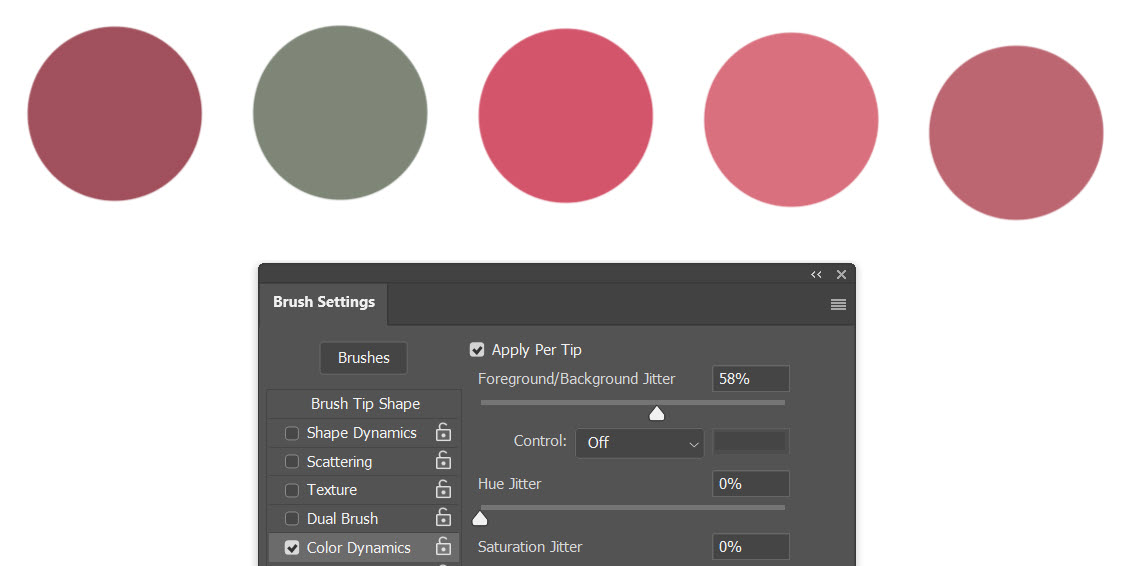
Task: Toggle Texture lock icon
Action: [444, 489]
